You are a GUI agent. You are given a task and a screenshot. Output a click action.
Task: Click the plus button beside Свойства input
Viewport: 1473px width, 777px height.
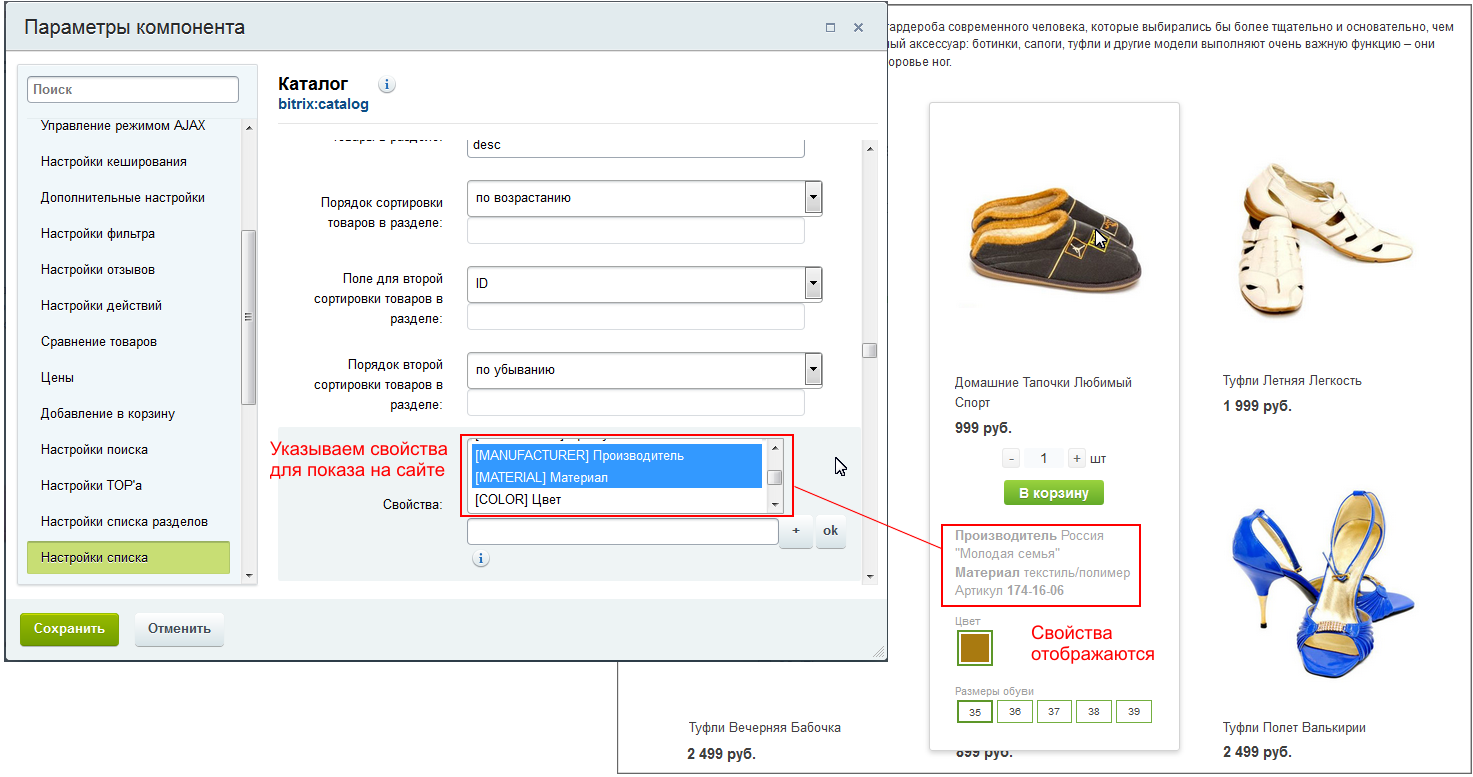796,531
